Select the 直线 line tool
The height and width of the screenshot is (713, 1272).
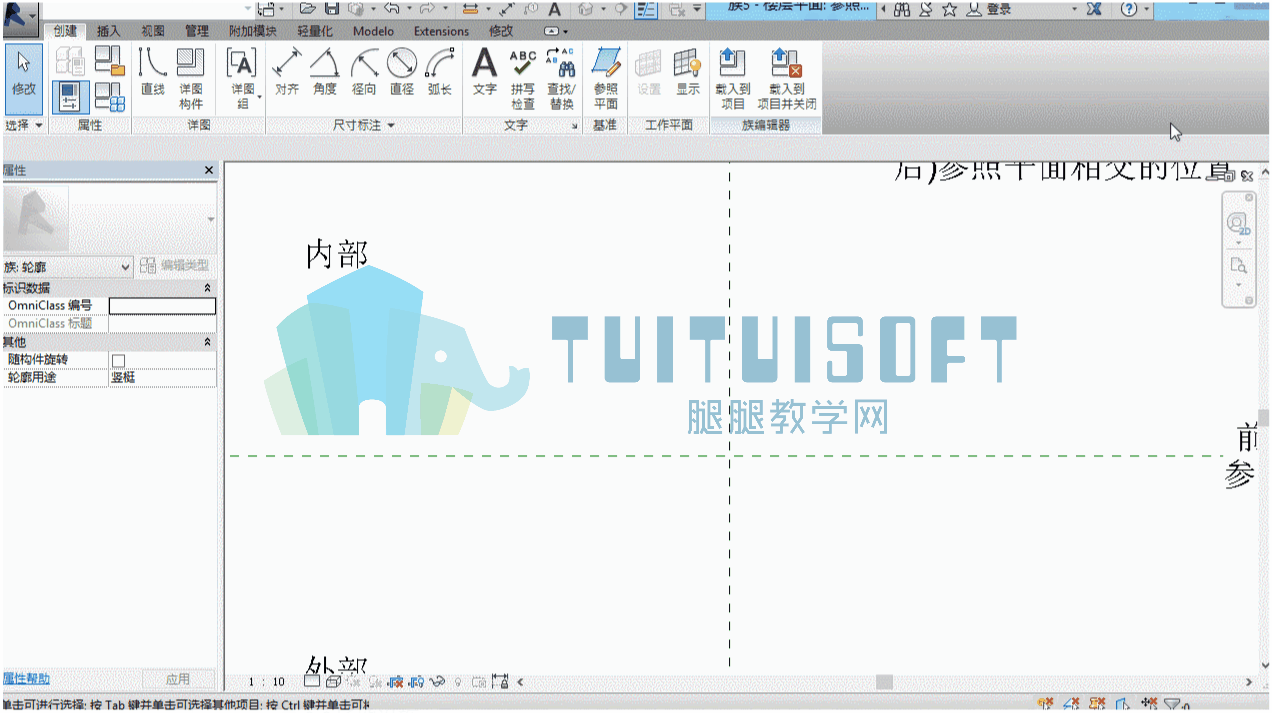[x=152, y=72]
